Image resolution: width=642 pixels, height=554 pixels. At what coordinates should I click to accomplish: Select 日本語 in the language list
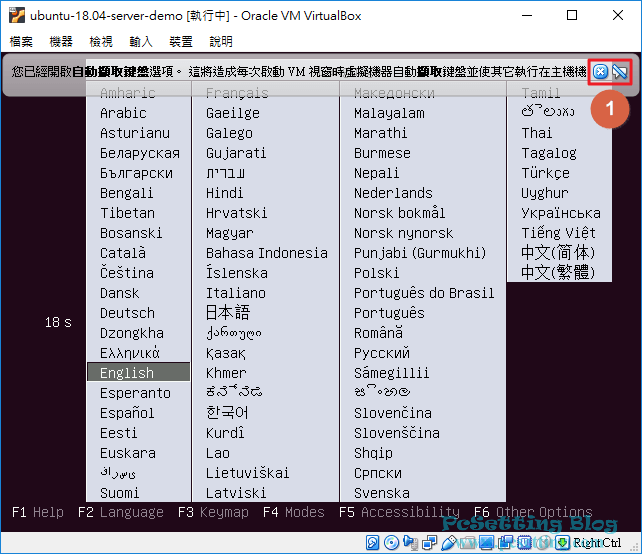tap(228, 312)
